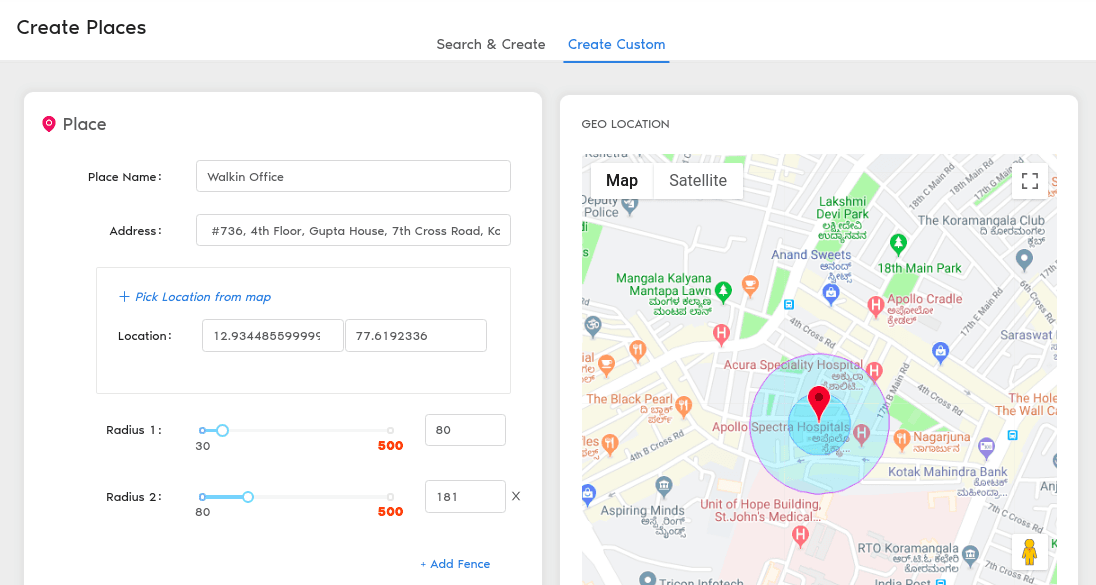1096x585 pixels.
Task: Focus the Address text field
Action: tap(353, 230)
